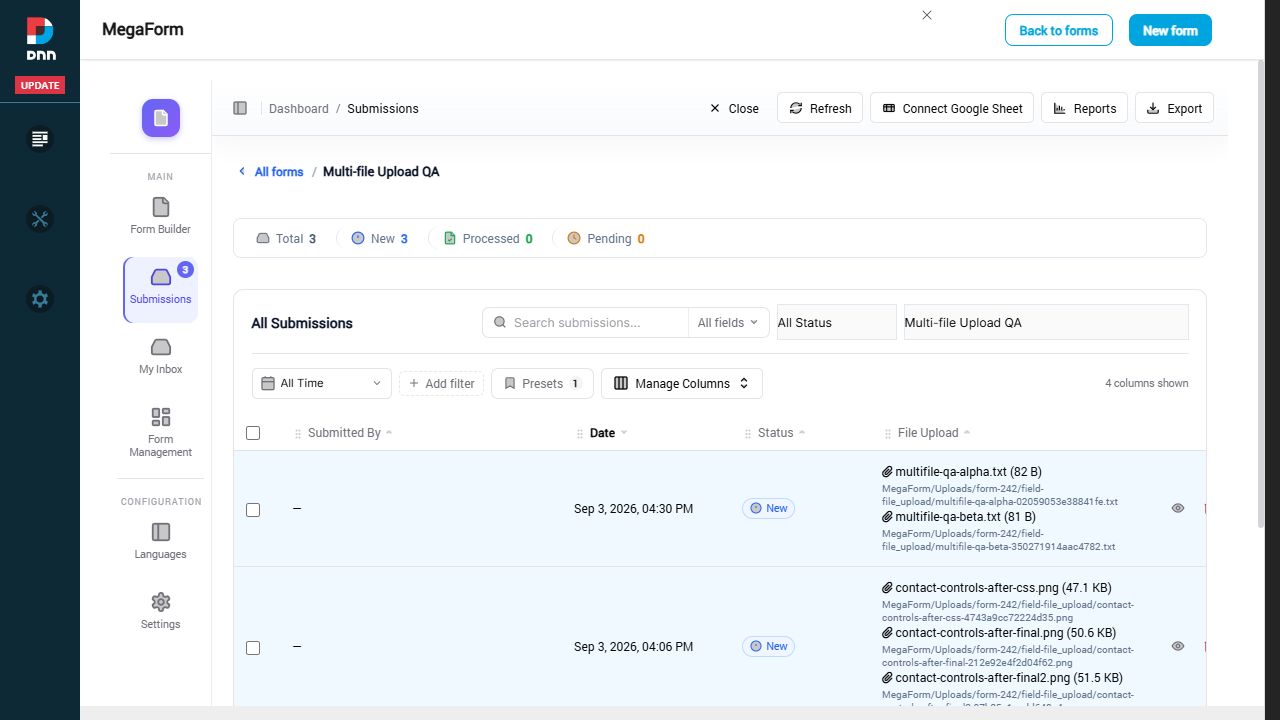Viewport: 1280px width, 720px height.
Task: Open the Presets button
Action: [x=542, y=383]
